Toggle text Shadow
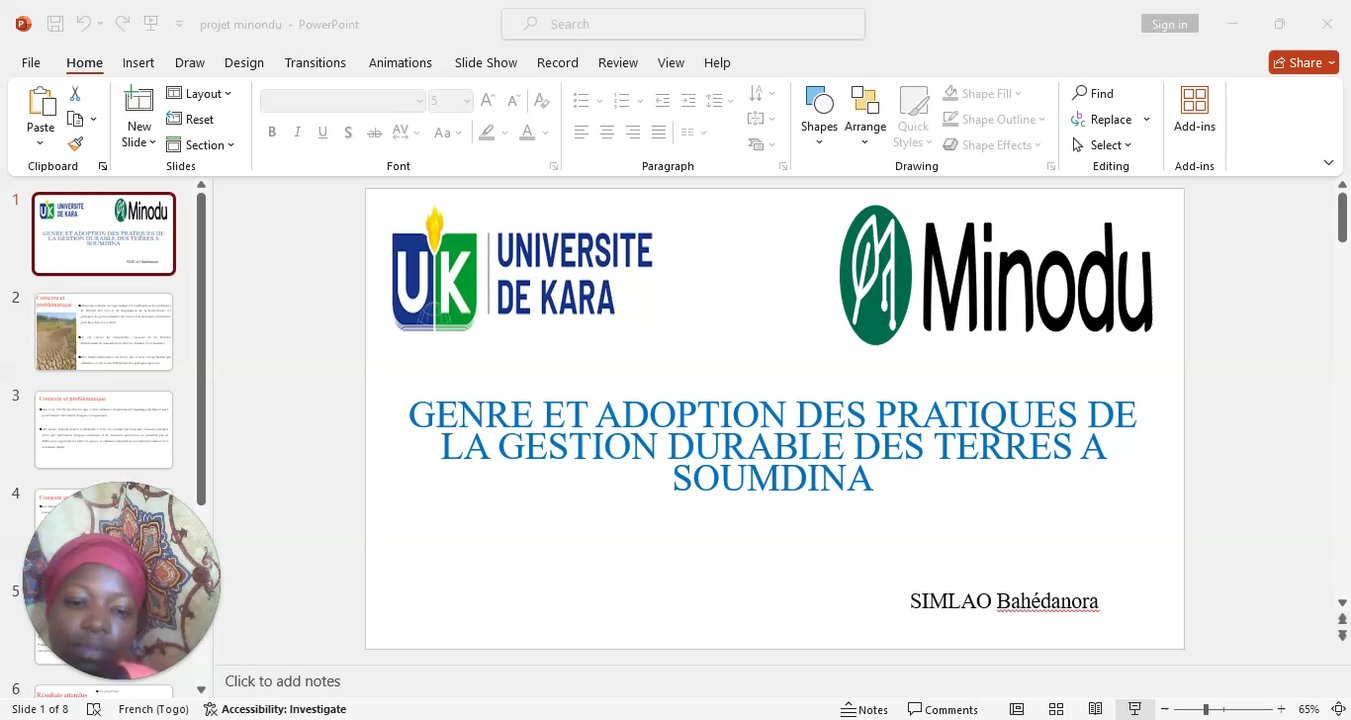The height and width of the screenshot is (720, 1351). coord(348,132)
